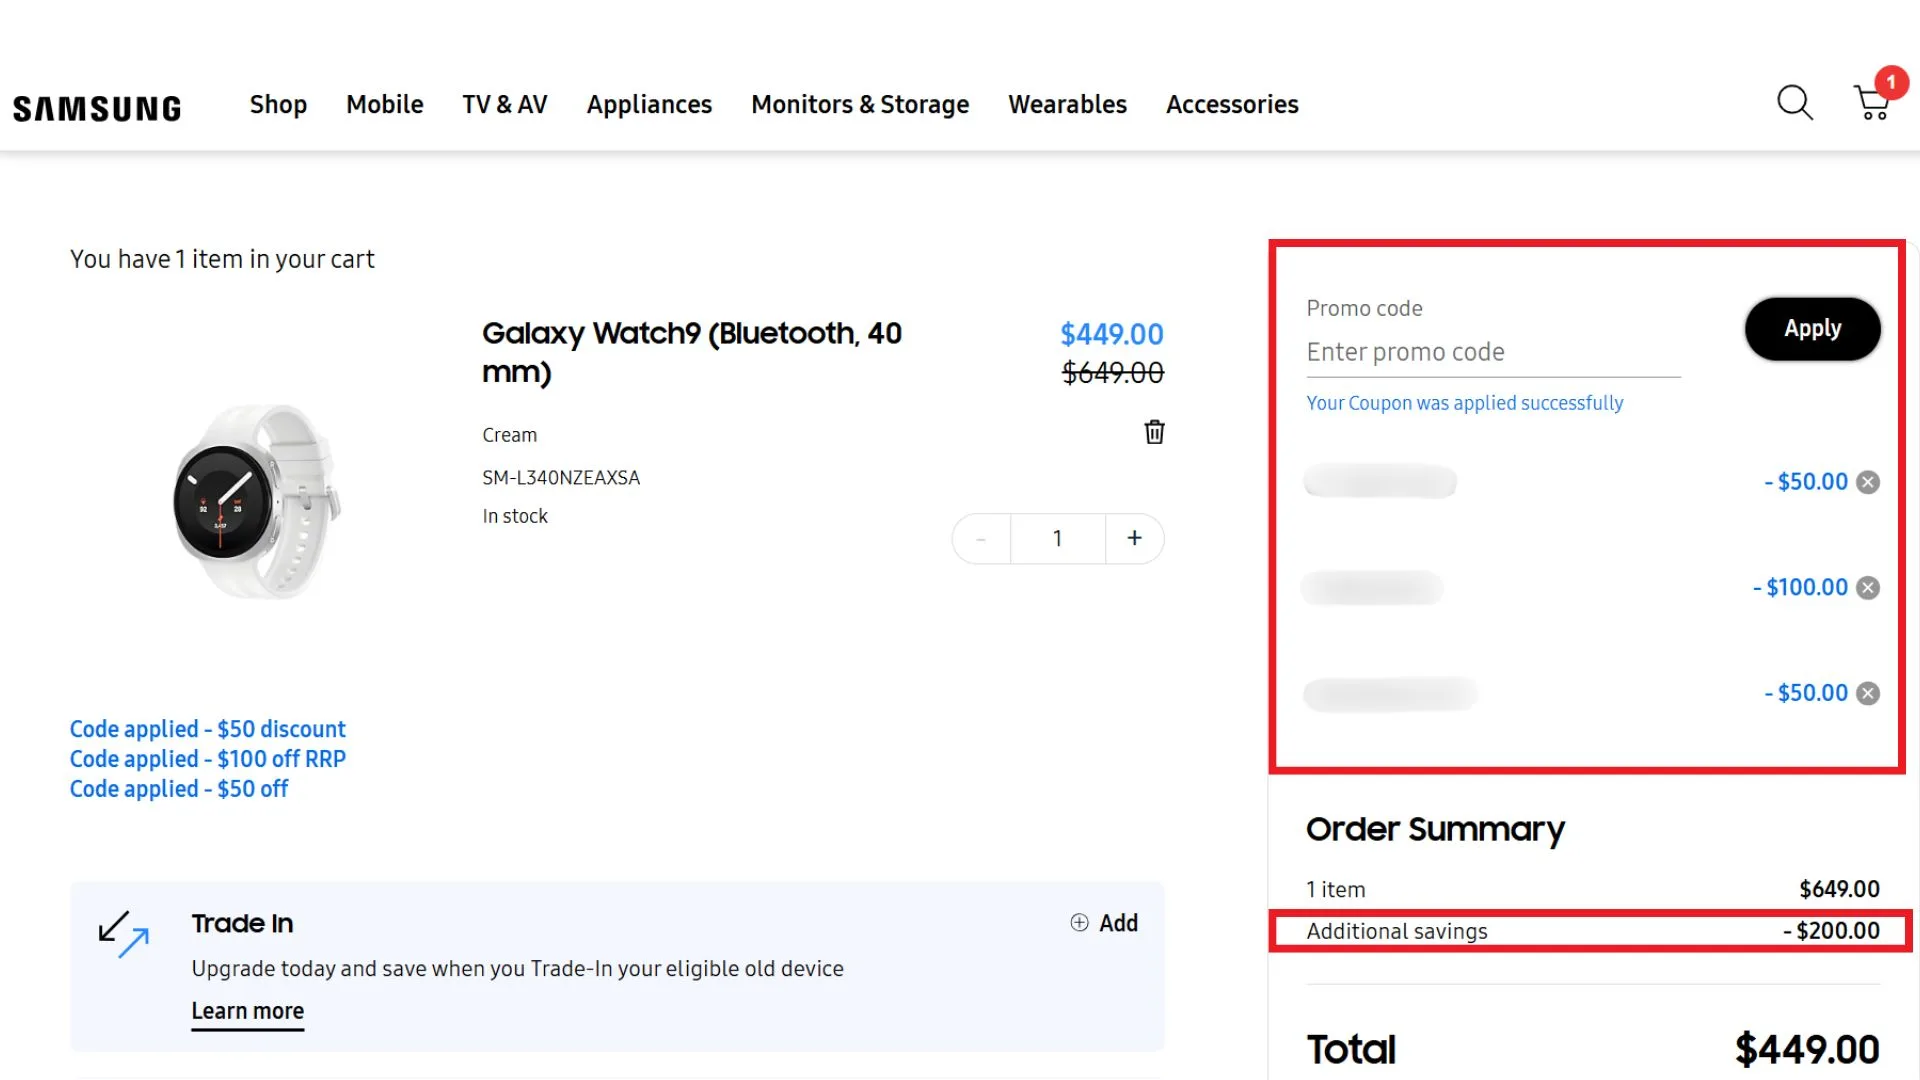Increase quantity with plus button
The height and width of the screenshot is (1080, 1920).
click(1134, 538)
